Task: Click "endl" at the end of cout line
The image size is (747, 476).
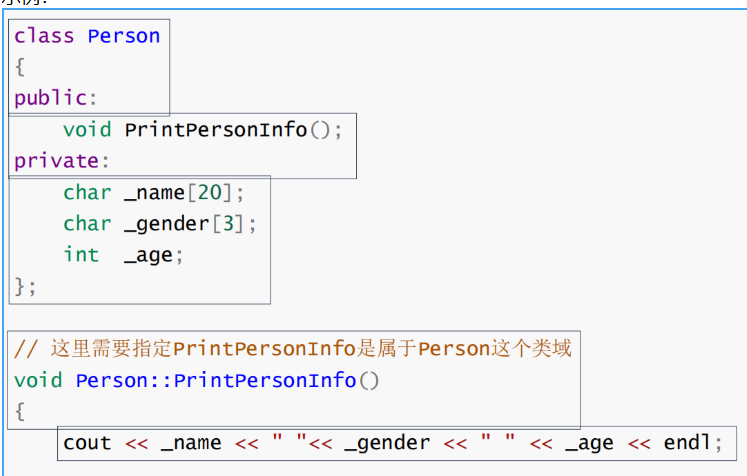Action: [x=685, y=443]
